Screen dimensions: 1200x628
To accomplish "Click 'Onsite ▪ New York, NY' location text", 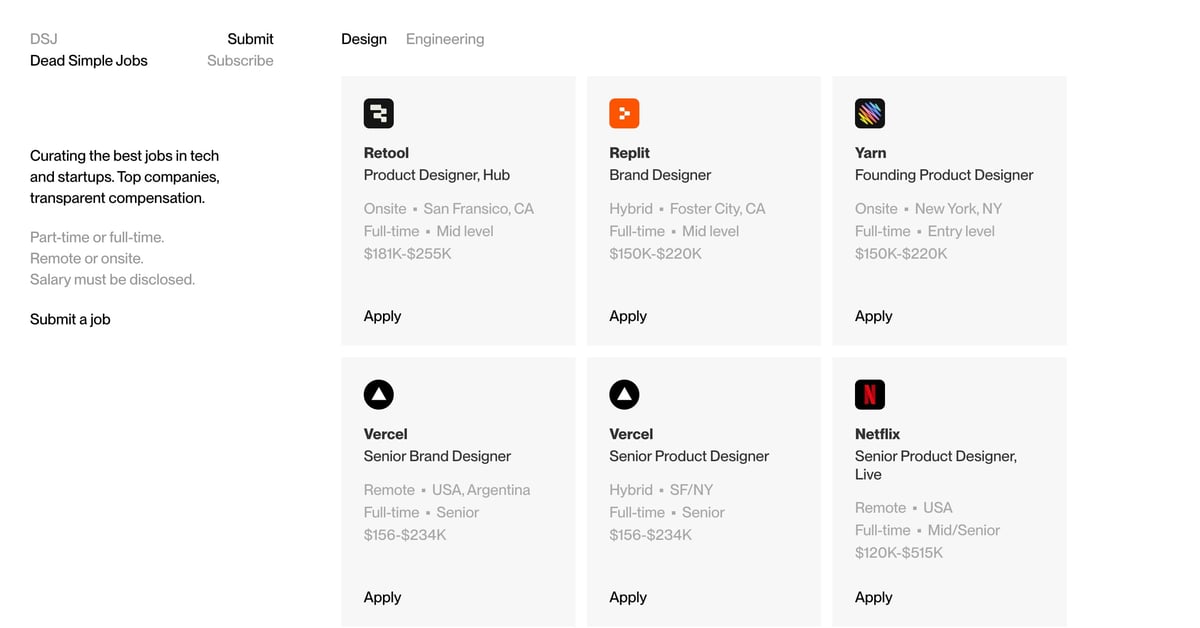I will point(928,209).
